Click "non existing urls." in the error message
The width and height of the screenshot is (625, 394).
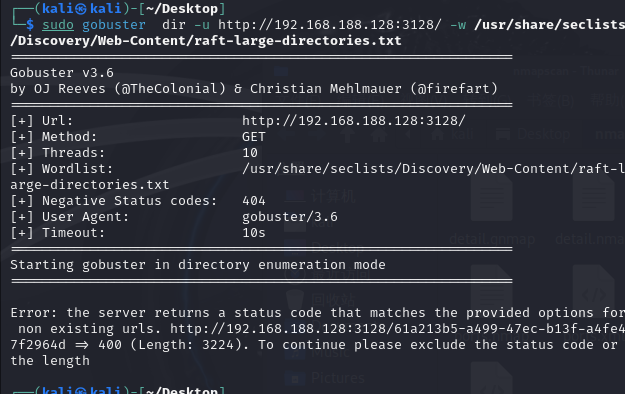tap(90, 329)
